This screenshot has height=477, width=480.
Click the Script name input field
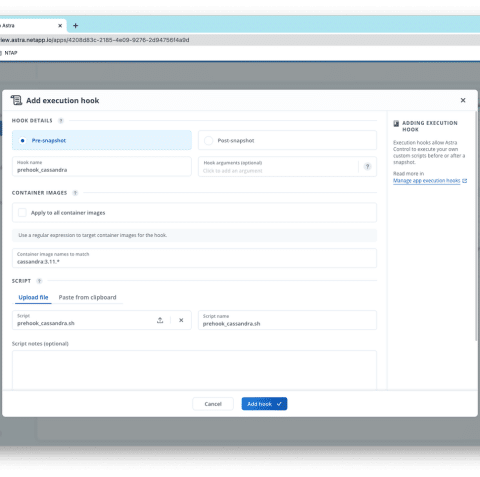[287, 320]
